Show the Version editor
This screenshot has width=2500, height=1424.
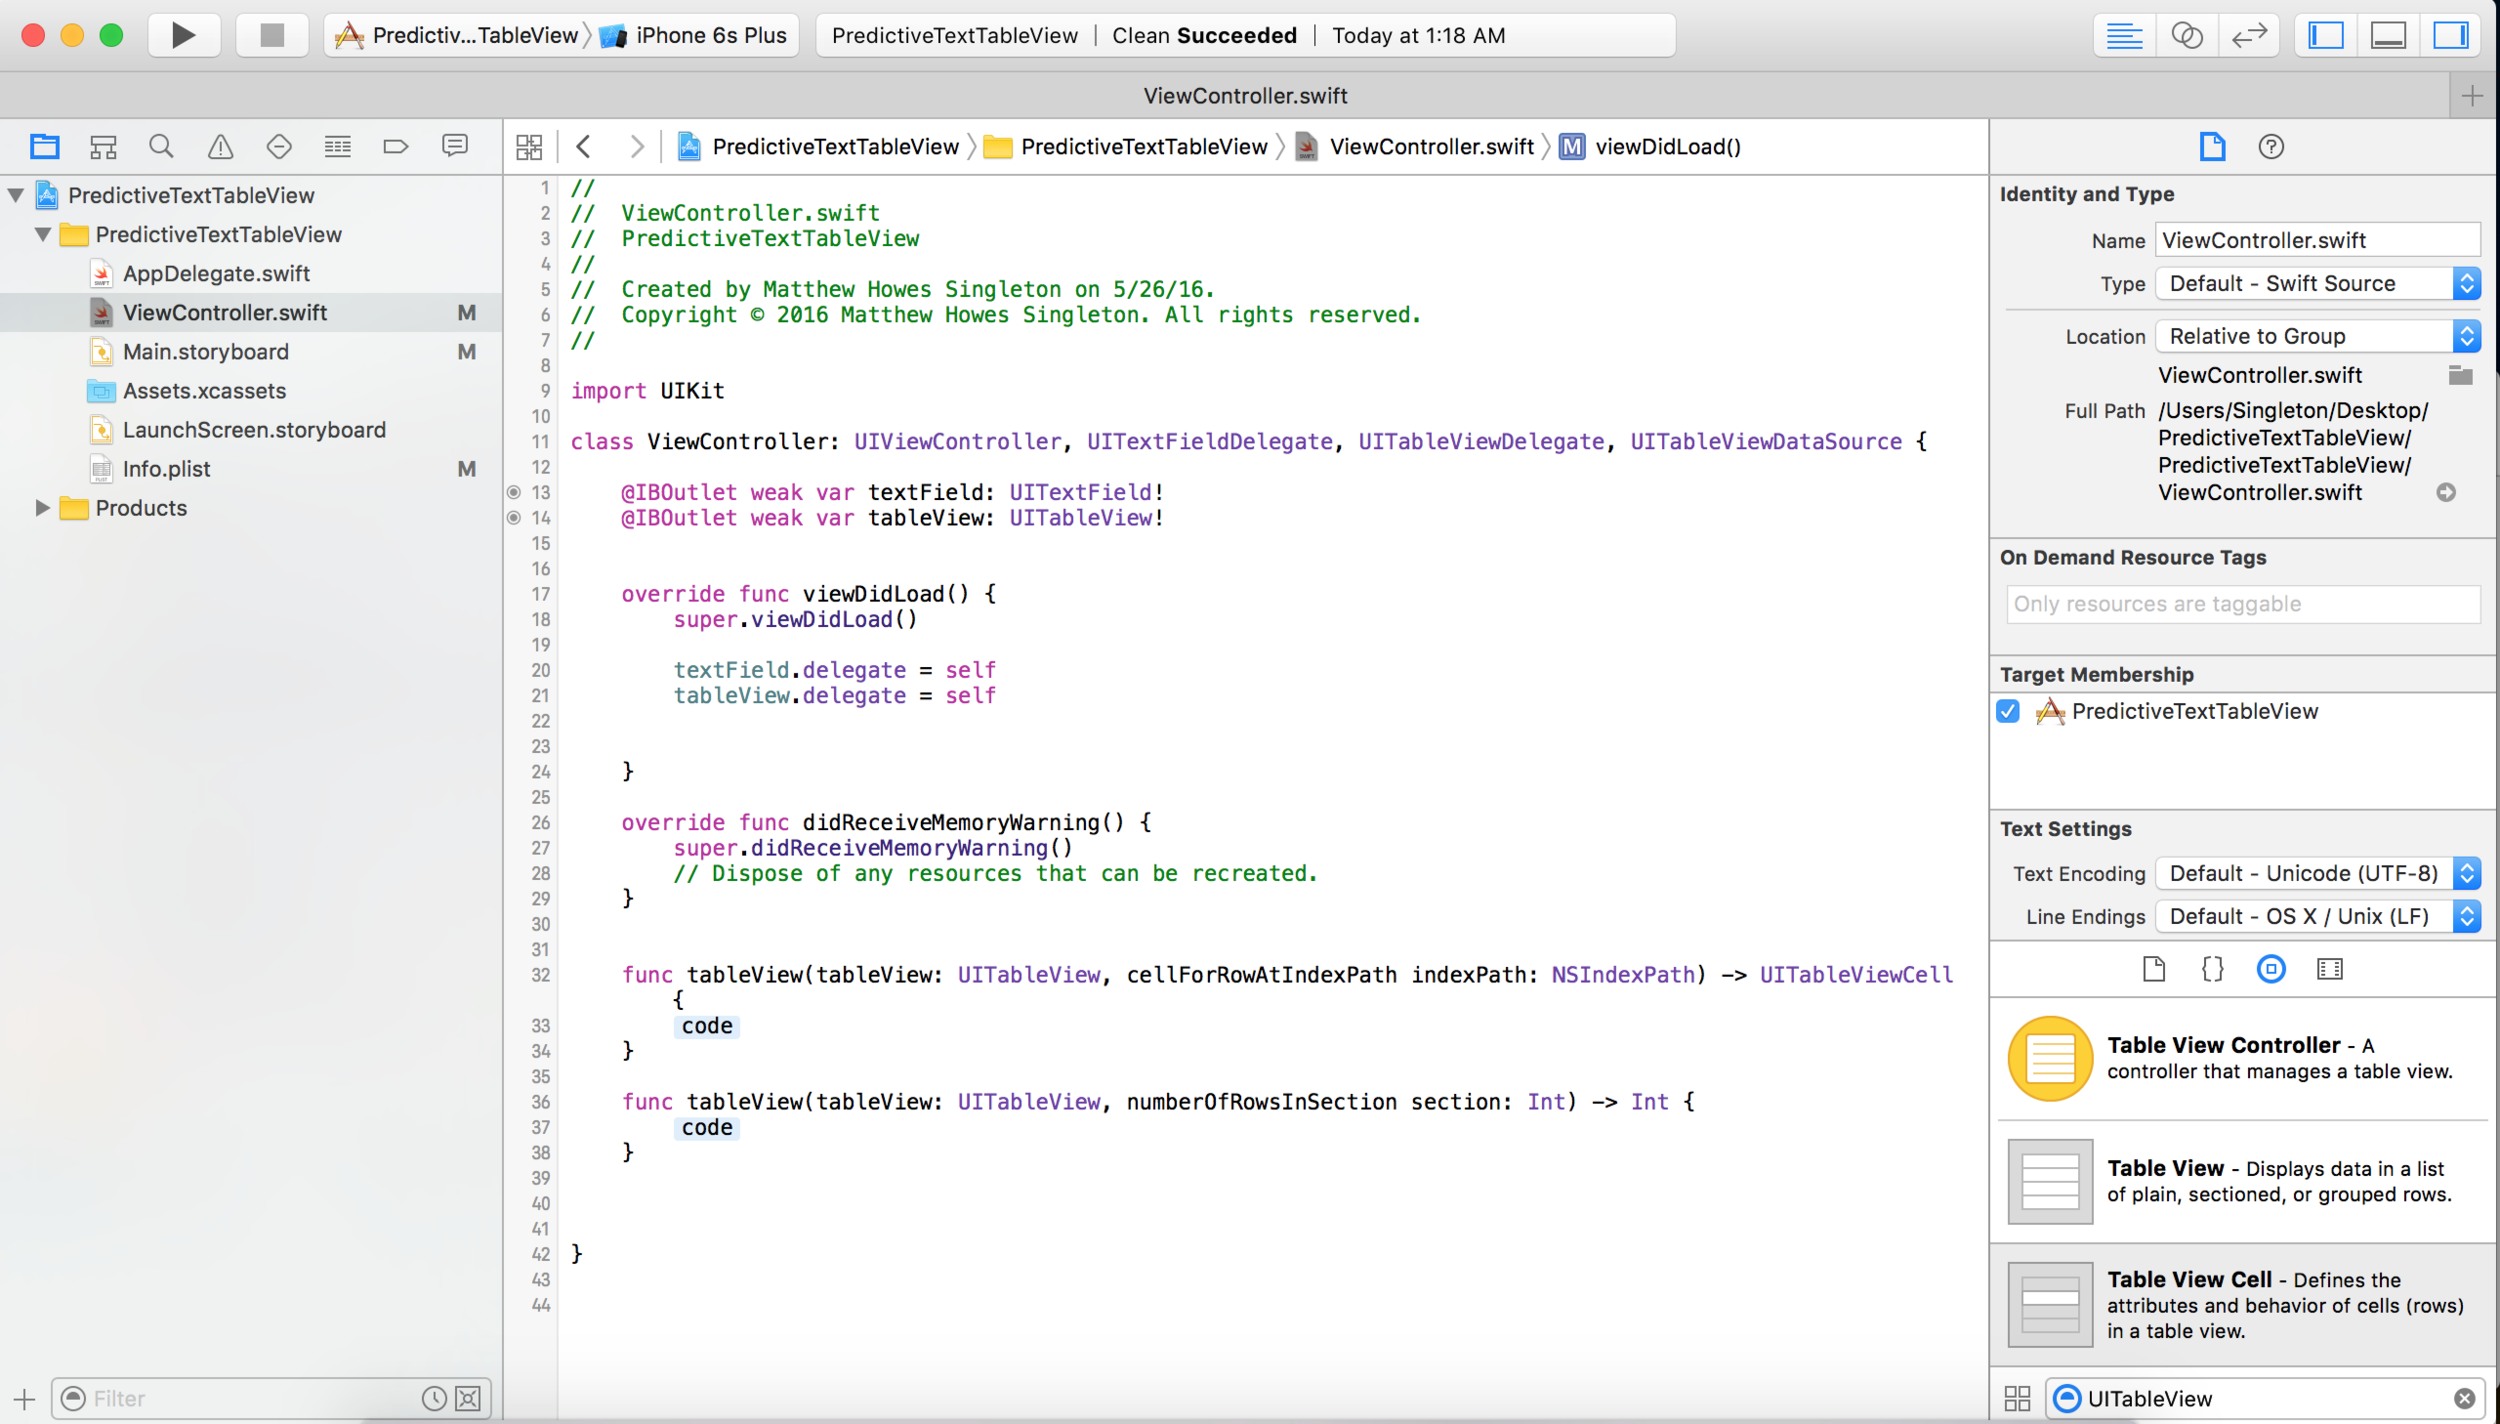pyautogui.click(x=2249, y=36)
